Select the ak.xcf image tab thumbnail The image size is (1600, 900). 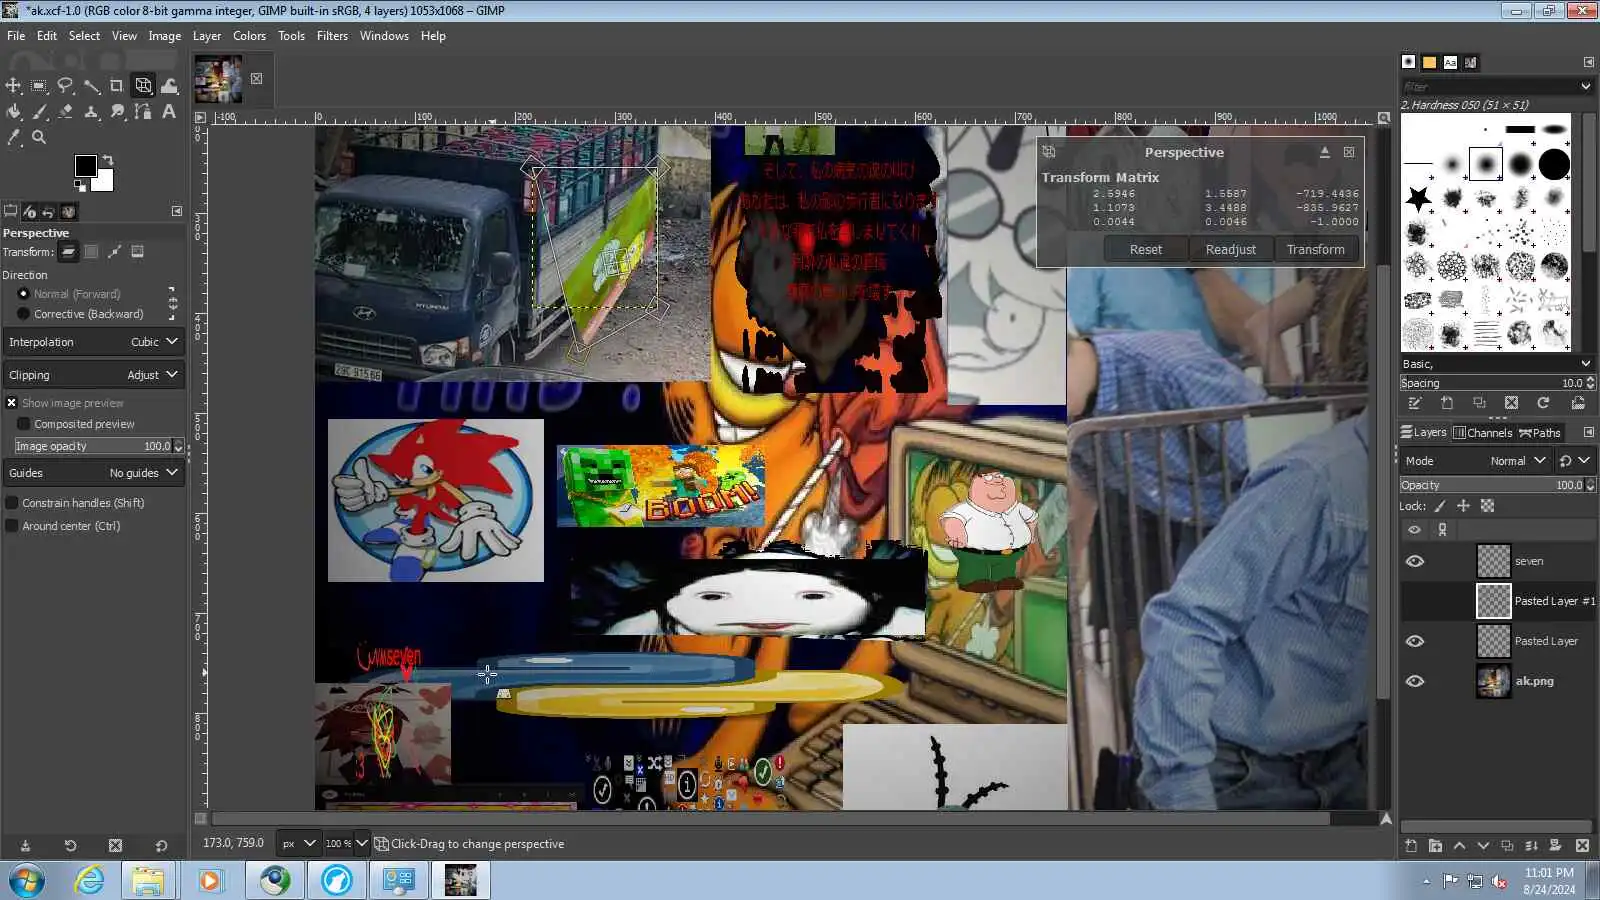(218, 79)
